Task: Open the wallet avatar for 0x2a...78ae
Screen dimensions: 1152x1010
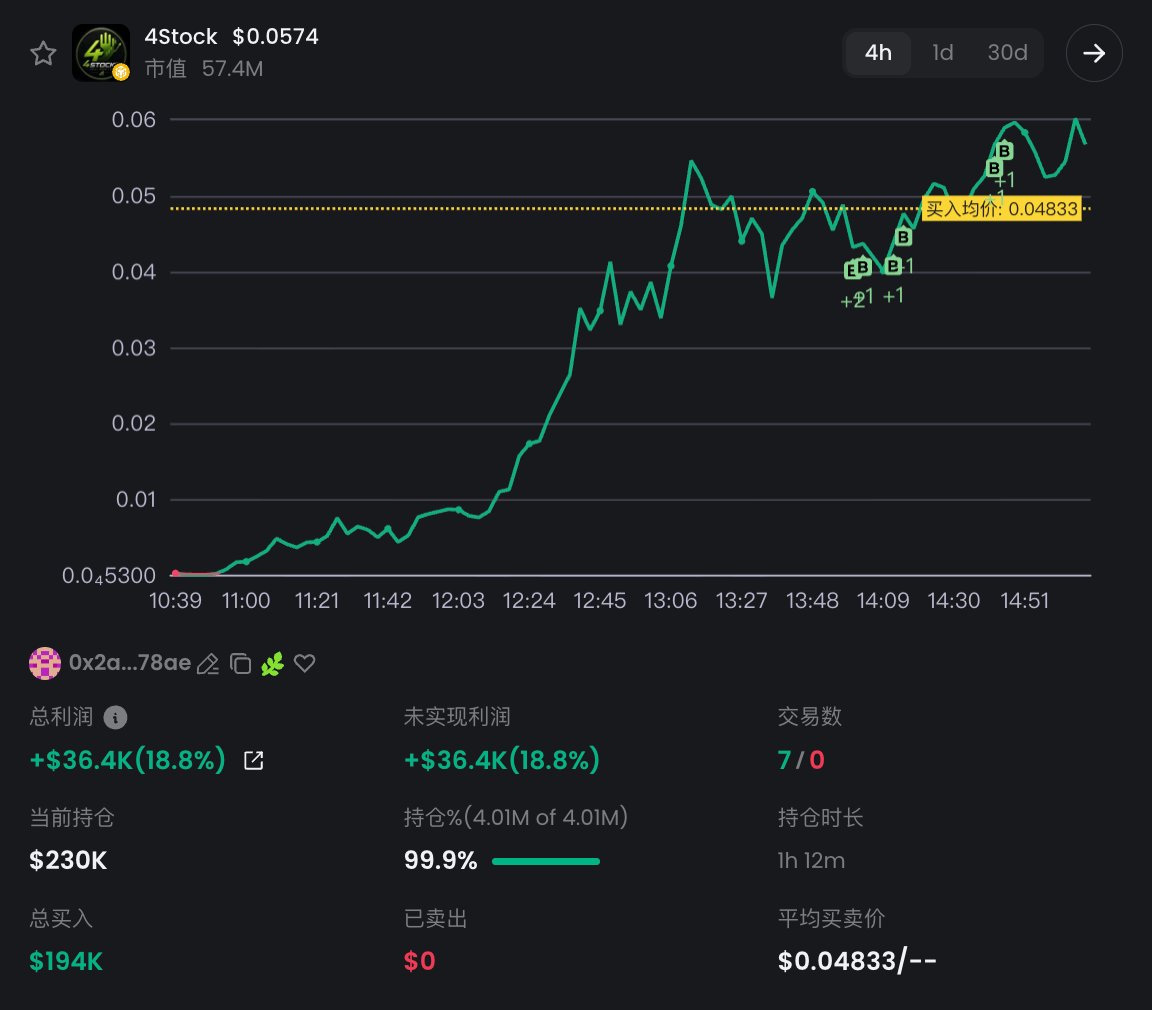Action: [45, 663]
